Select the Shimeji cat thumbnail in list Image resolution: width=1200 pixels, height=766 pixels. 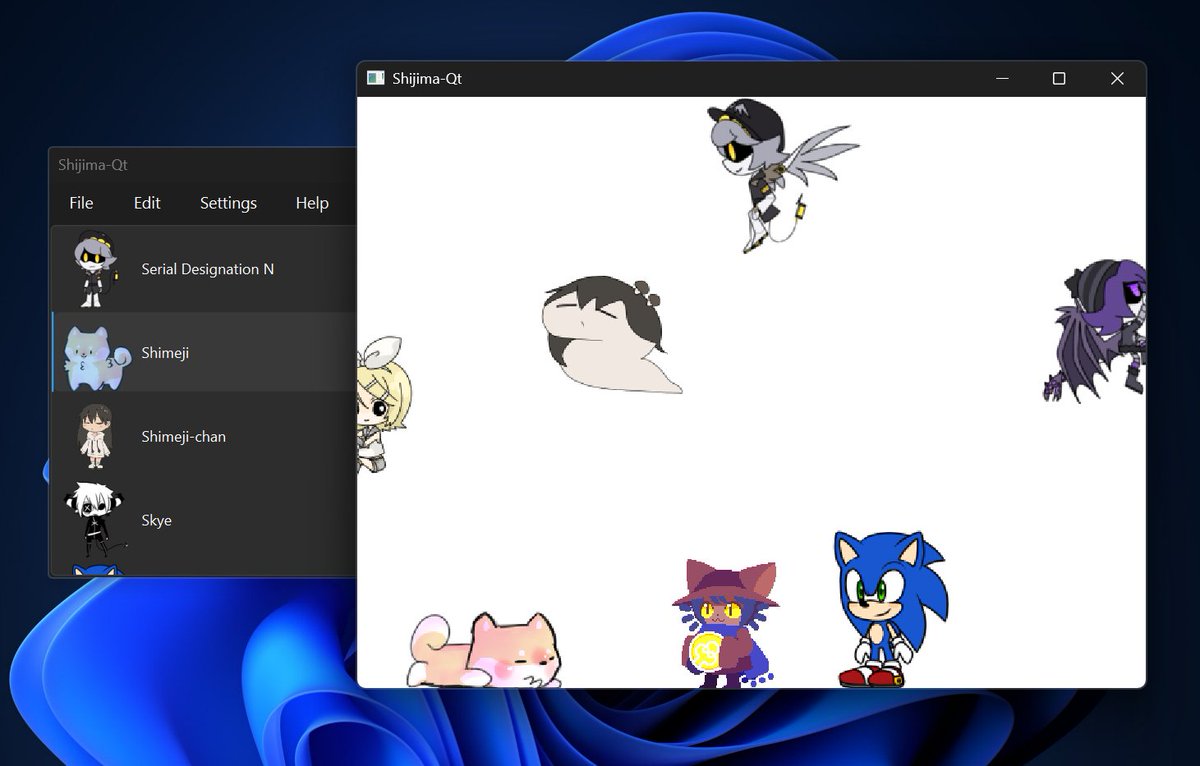tap(96, 358)
